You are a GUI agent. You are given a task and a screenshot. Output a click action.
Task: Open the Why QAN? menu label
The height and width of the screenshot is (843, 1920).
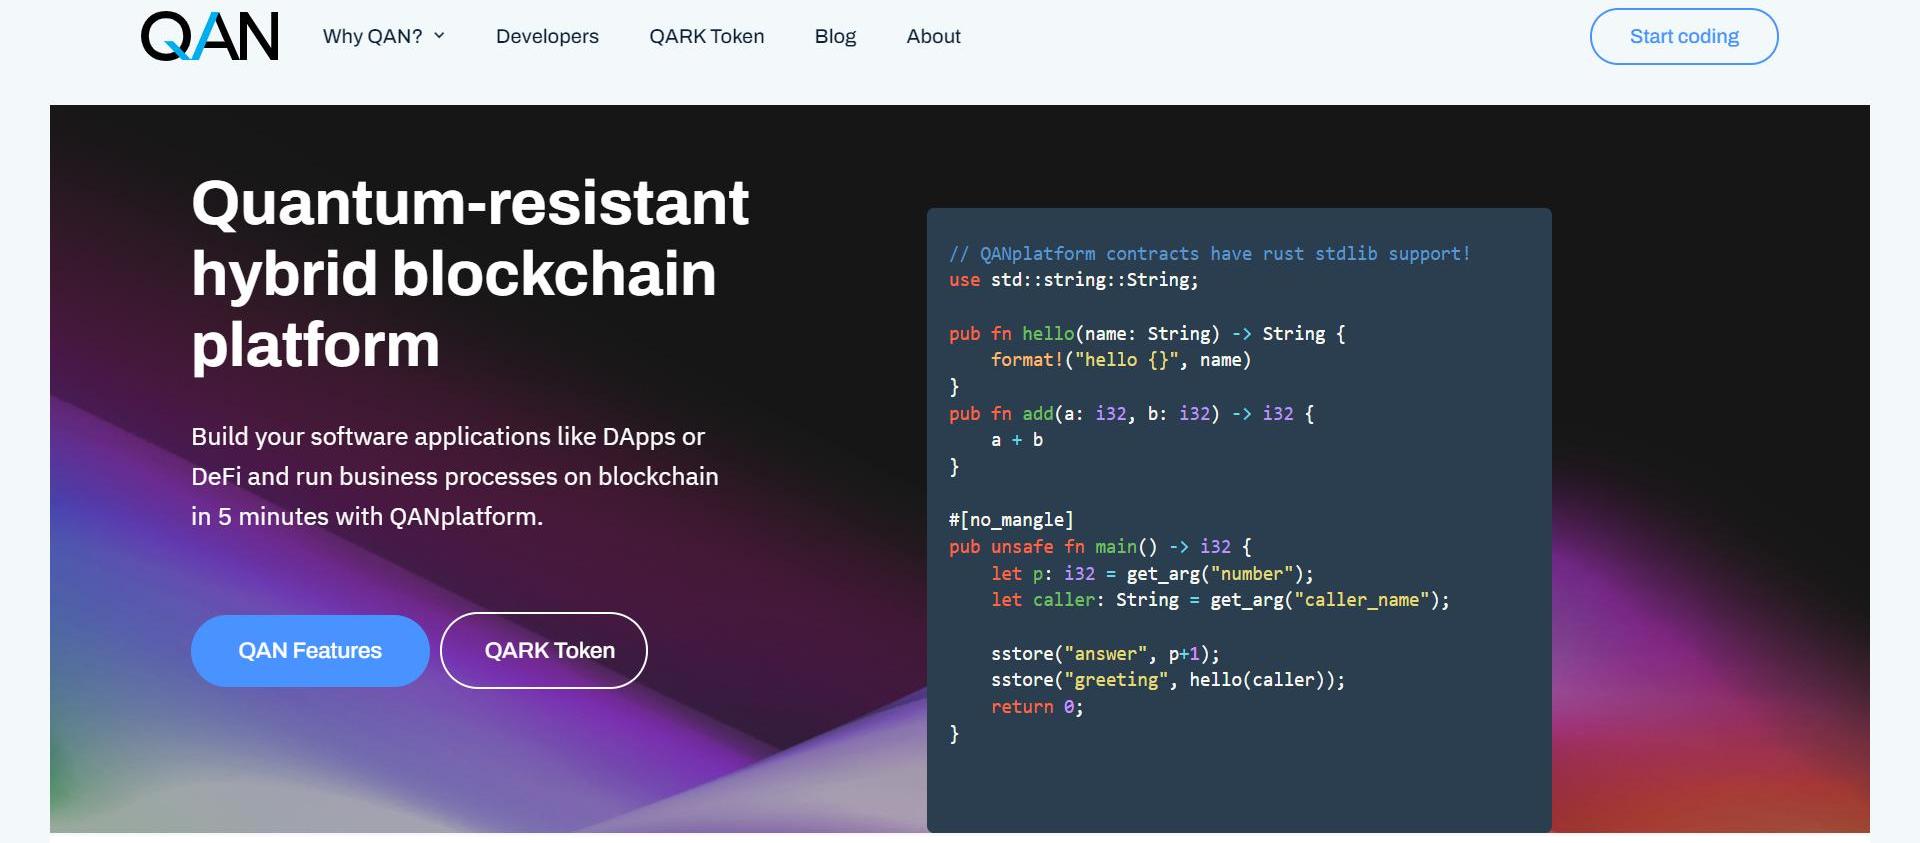click(x=372, y=37)
